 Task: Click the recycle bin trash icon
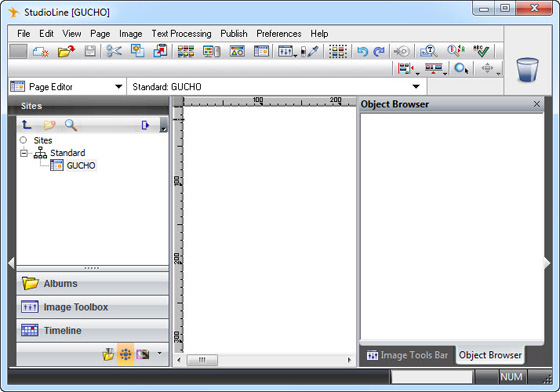point(527,70)
